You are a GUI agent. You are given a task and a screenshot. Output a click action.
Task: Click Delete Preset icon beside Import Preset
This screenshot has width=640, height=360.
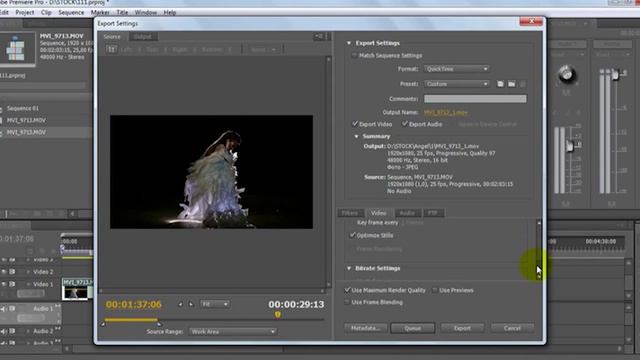[x=522, y=84]
